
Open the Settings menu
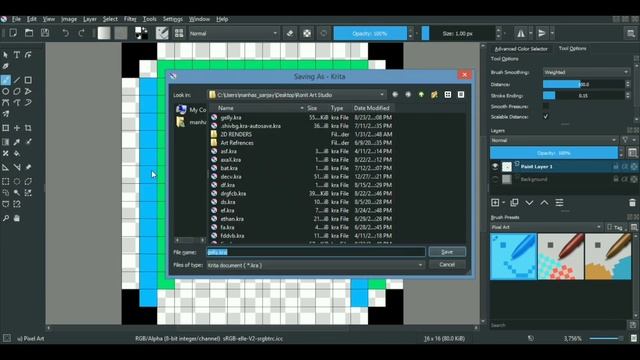173,19
